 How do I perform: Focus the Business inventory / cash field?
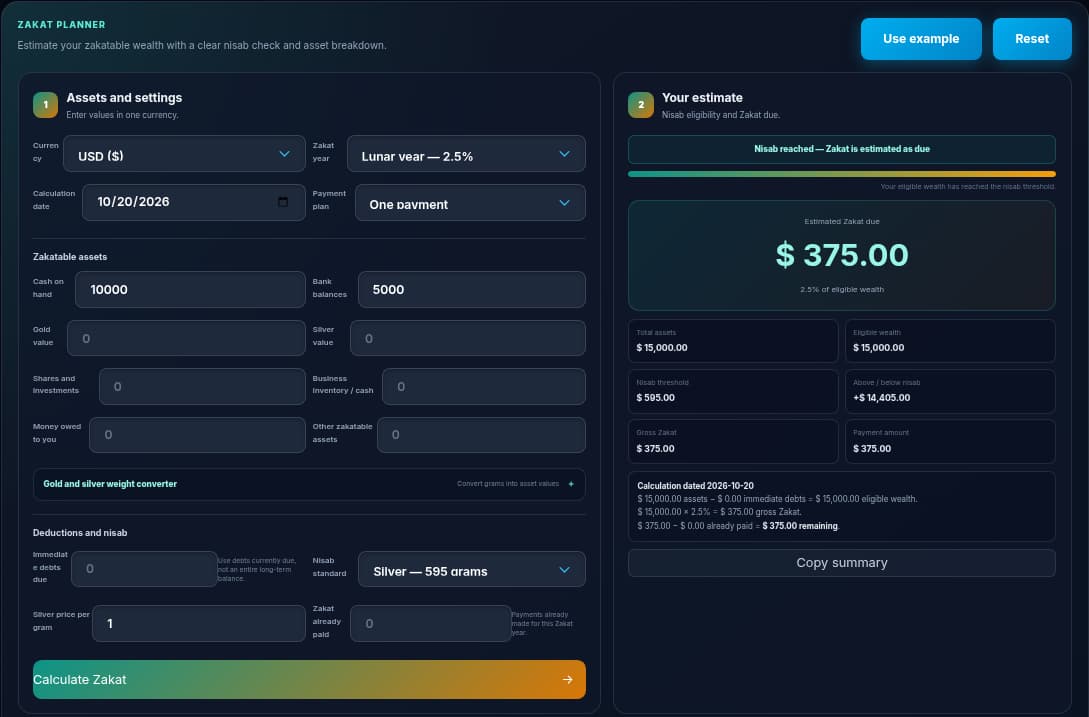[x=484, y=386]
